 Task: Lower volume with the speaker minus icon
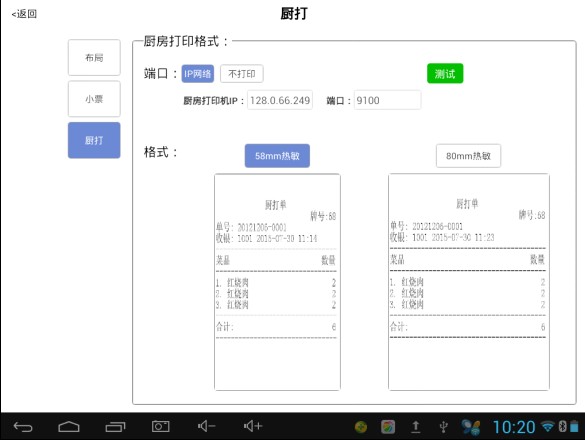206,426
